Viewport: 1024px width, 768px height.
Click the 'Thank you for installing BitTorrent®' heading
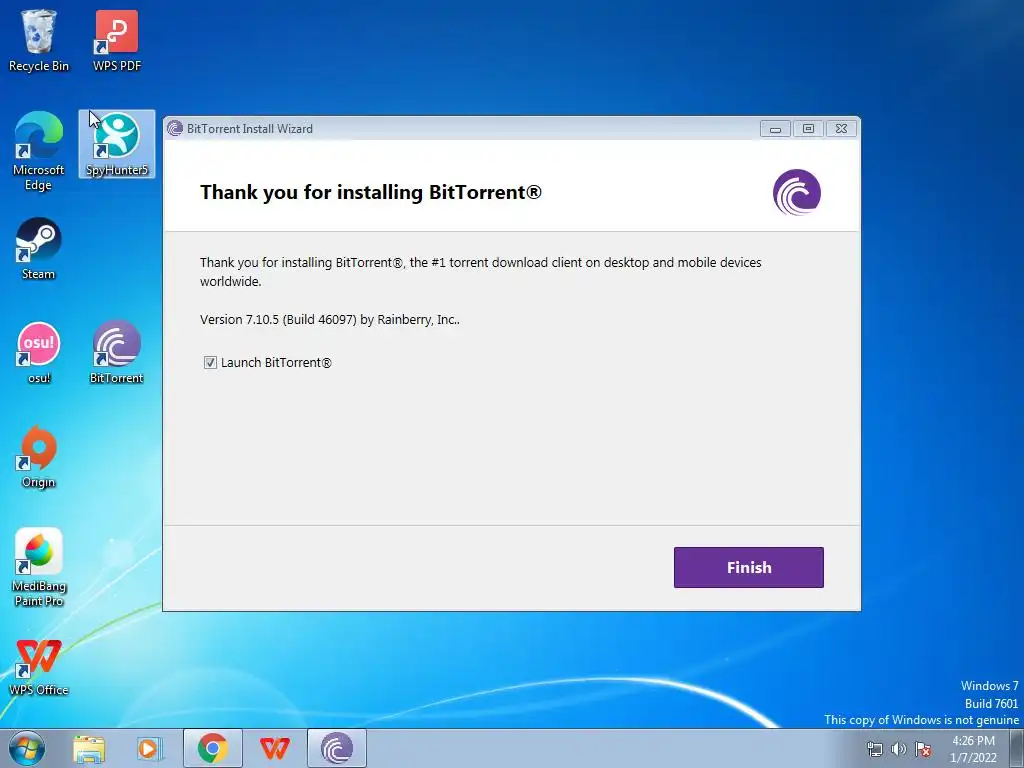(371, 193)
